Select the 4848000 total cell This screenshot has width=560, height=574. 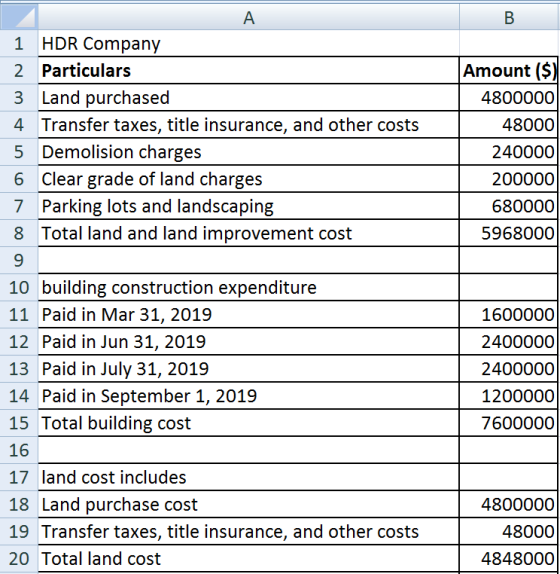pyautogui.click(x=509, y=559)
